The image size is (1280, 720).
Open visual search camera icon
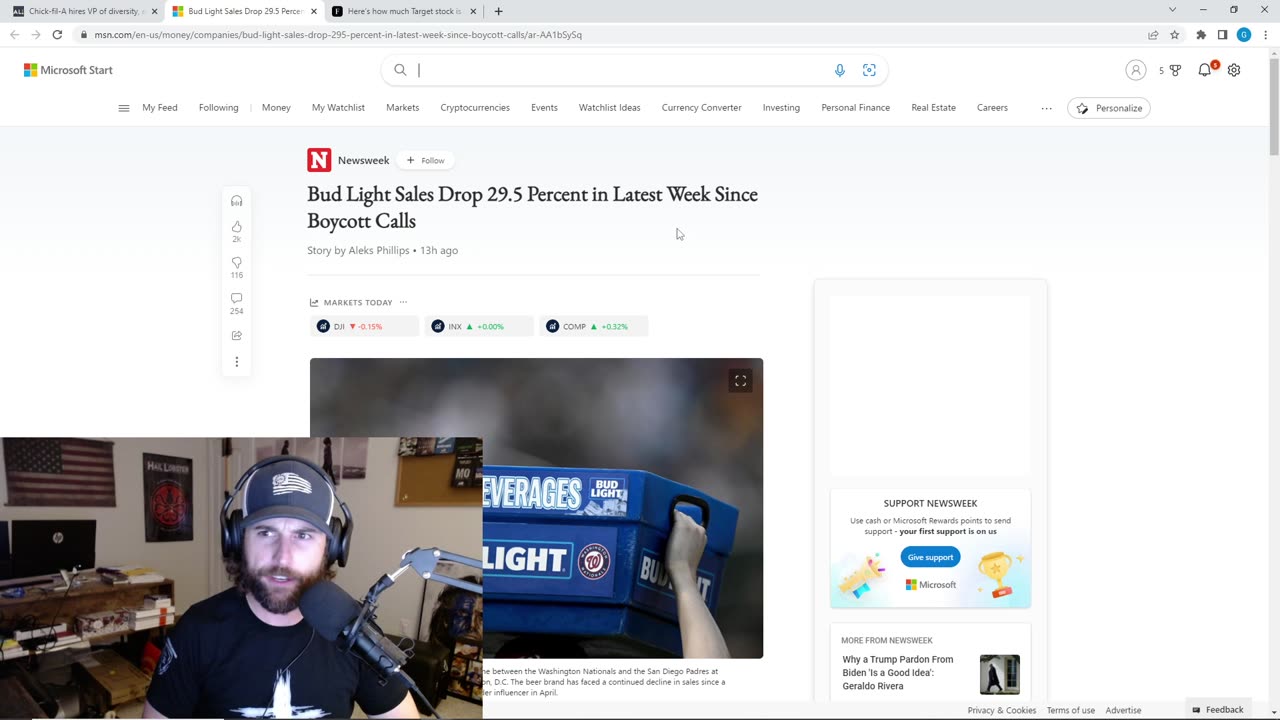(x=869, y=70)
